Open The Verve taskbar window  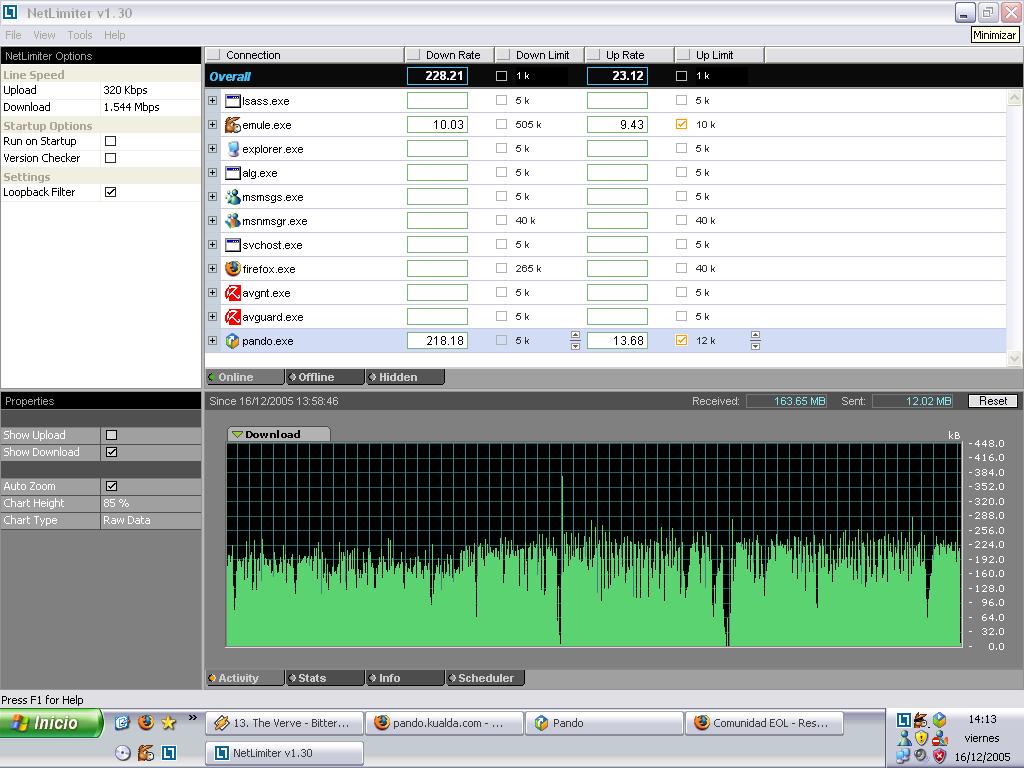coord(285,723)
